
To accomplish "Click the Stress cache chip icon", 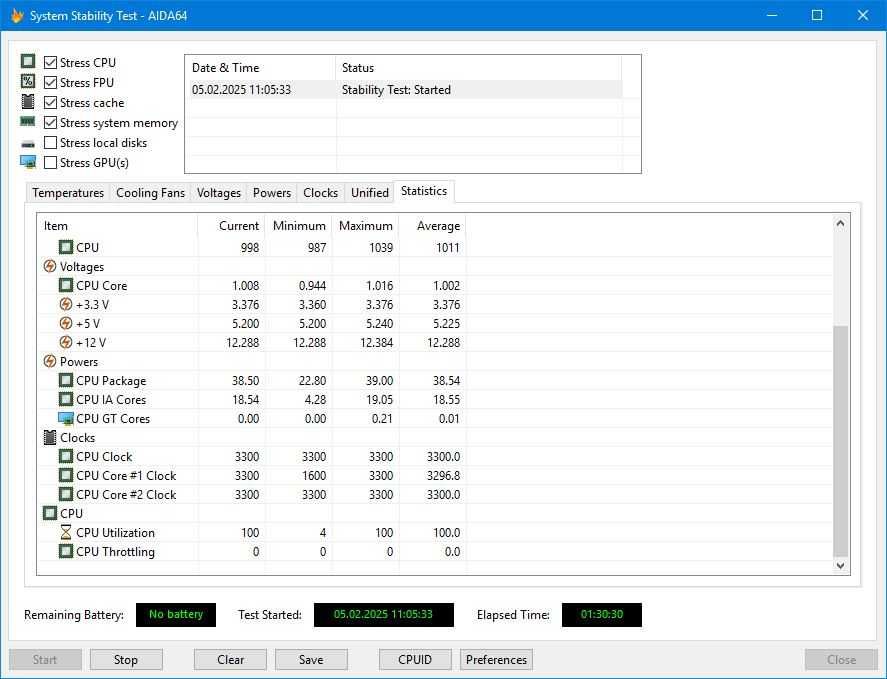I will tap(28, 102).
